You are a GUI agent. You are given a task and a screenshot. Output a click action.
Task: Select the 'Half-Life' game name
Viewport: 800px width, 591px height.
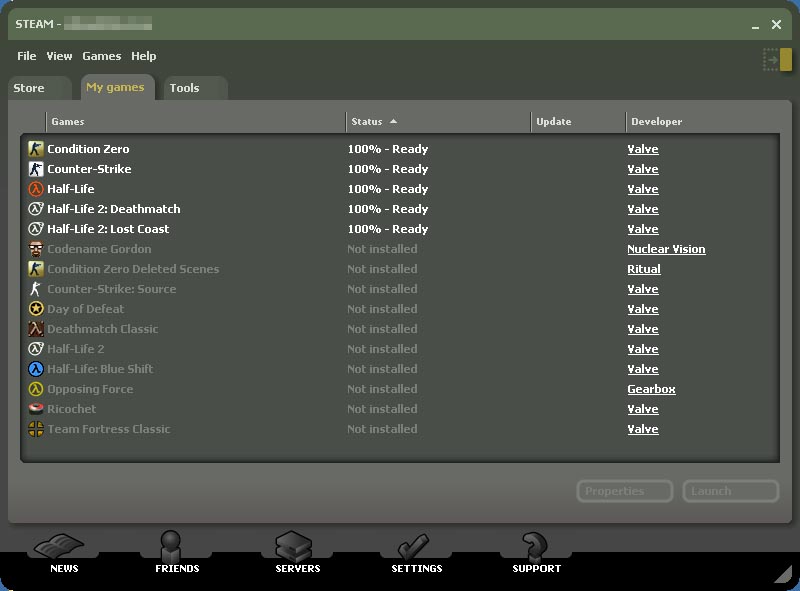tap(71, 189)
